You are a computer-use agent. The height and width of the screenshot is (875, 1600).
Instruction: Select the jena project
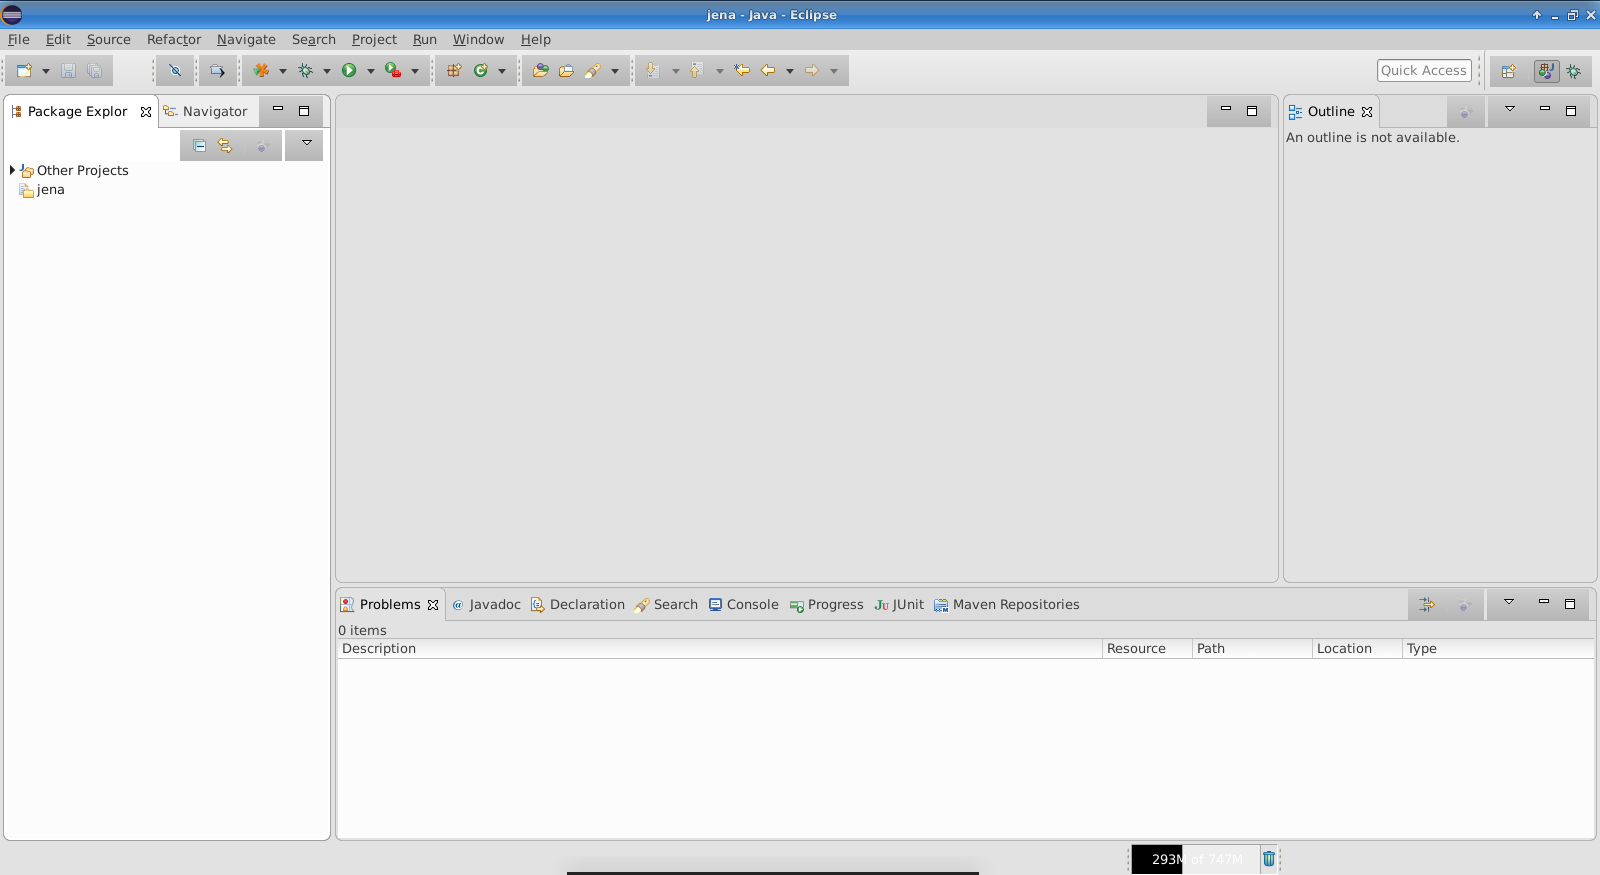click(50, 190)
